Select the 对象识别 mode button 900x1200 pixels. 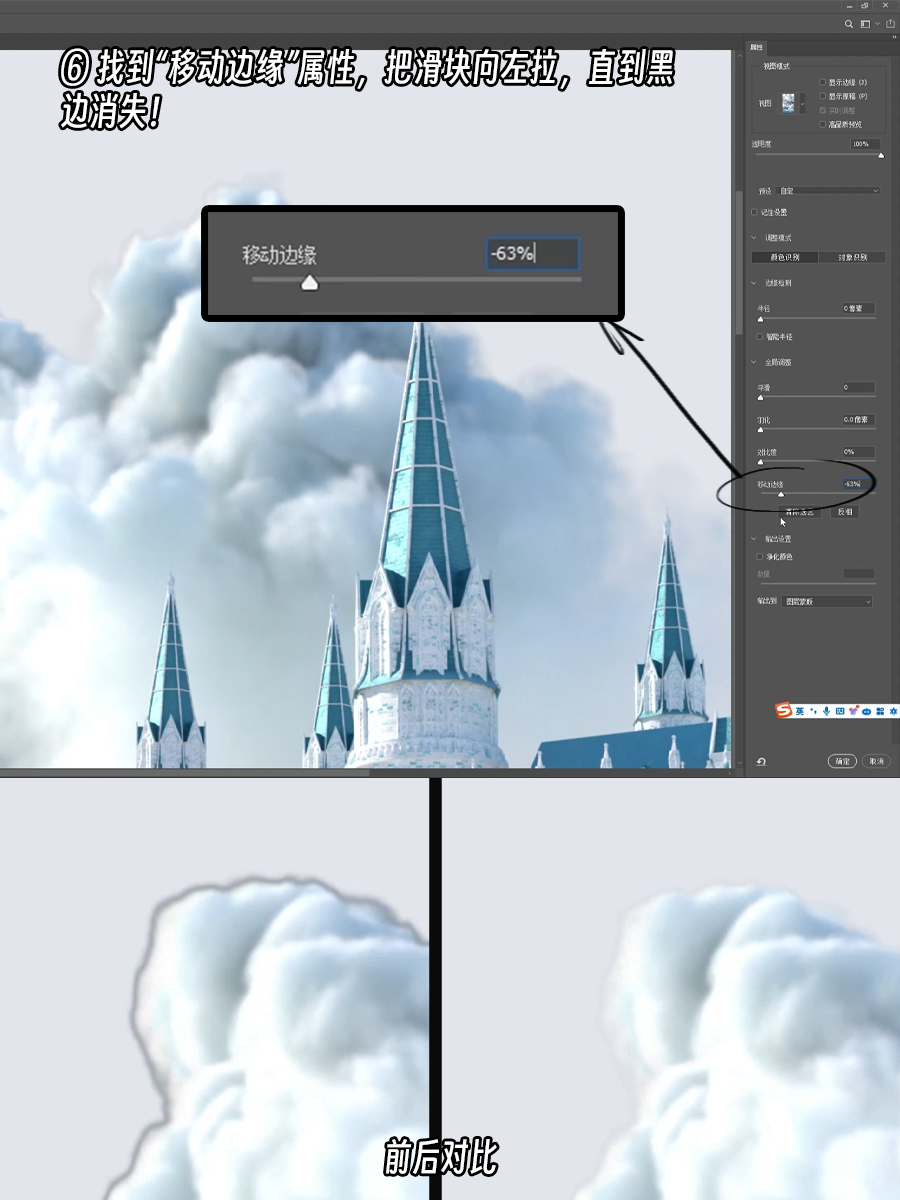pos(852,257)
